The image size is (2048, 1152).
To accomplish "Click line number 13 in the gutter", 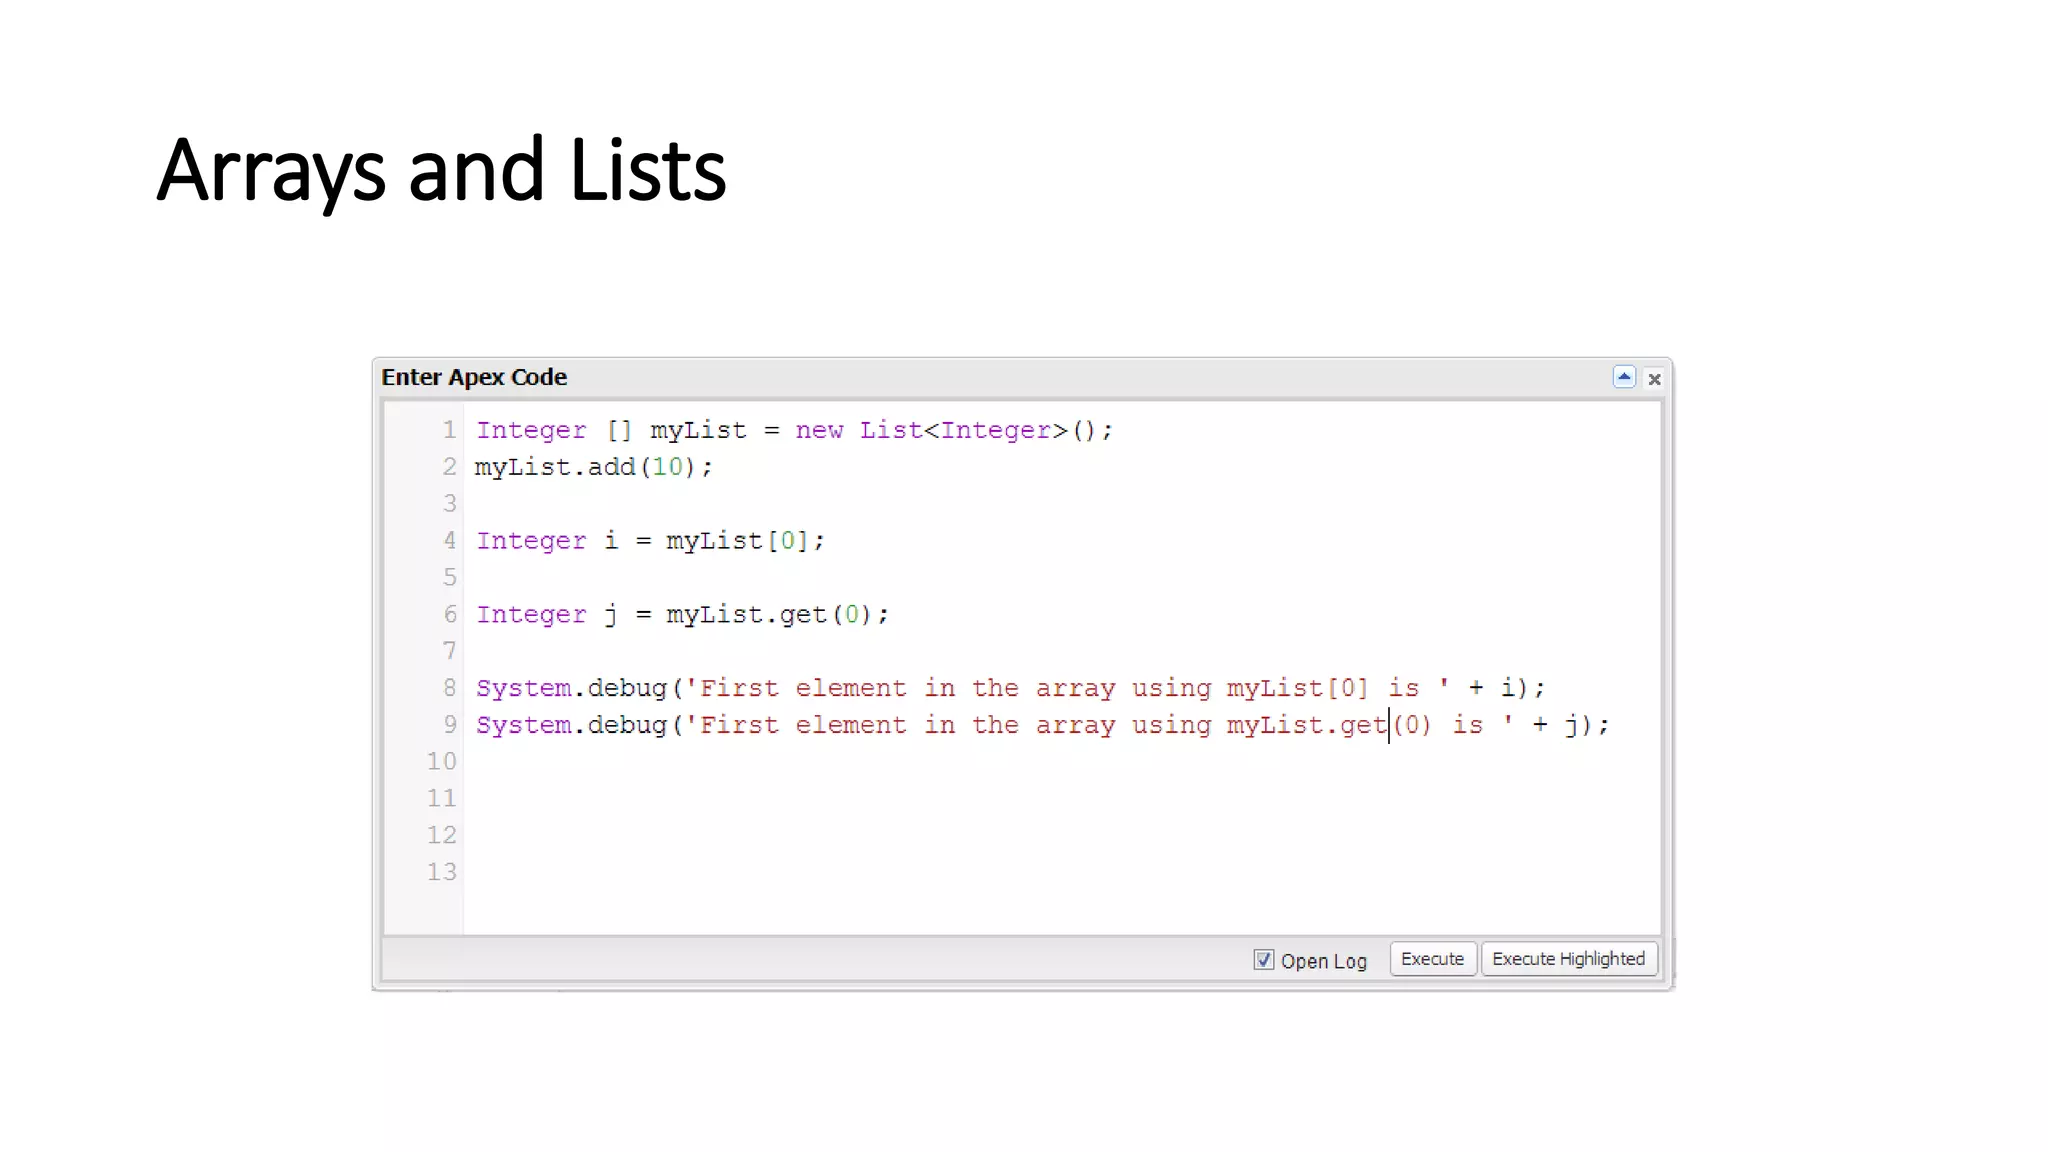I will [x=441, y=872].
